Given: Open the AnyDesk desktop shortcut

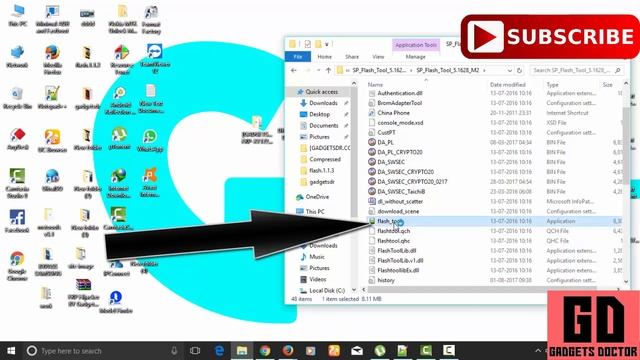Looking at the screenshot, I should (x=18, y=139).
